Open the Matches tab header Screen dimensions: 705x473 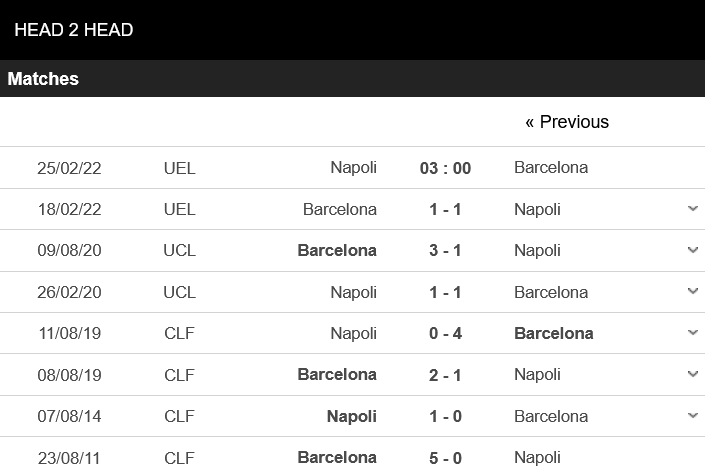43,79
